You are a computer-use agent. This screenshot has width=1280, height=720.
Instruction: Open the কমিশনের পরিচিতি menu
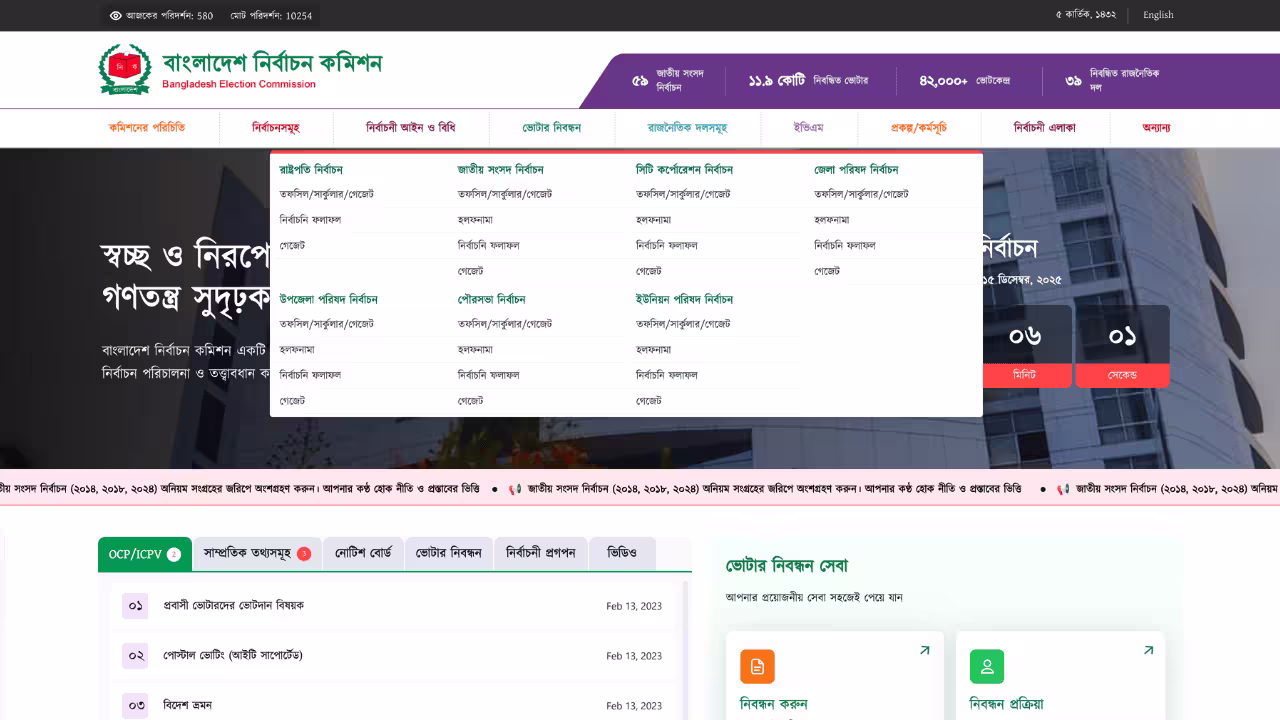tap(147, 128)
